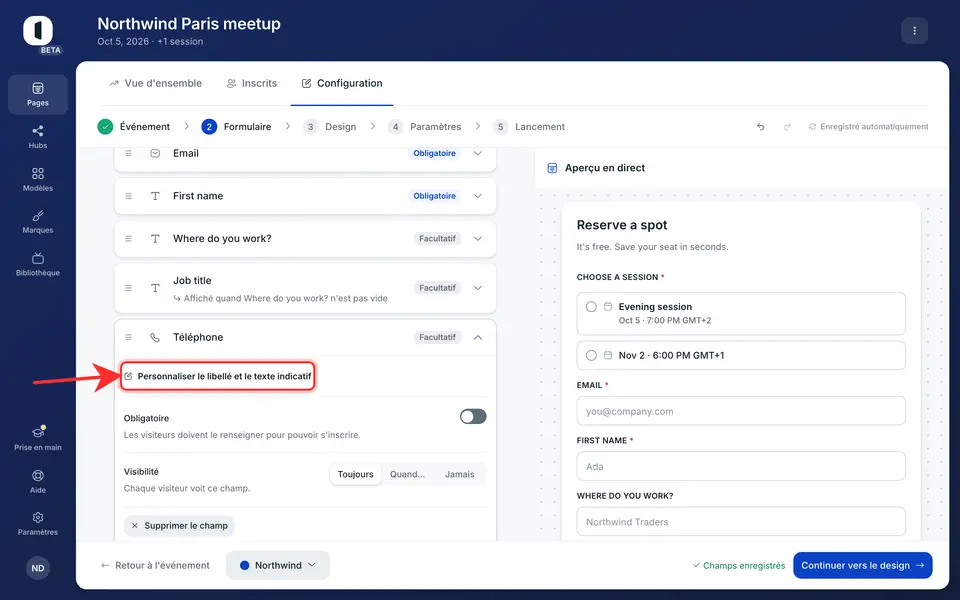Expand the First name field chevron

pos(478,196)
